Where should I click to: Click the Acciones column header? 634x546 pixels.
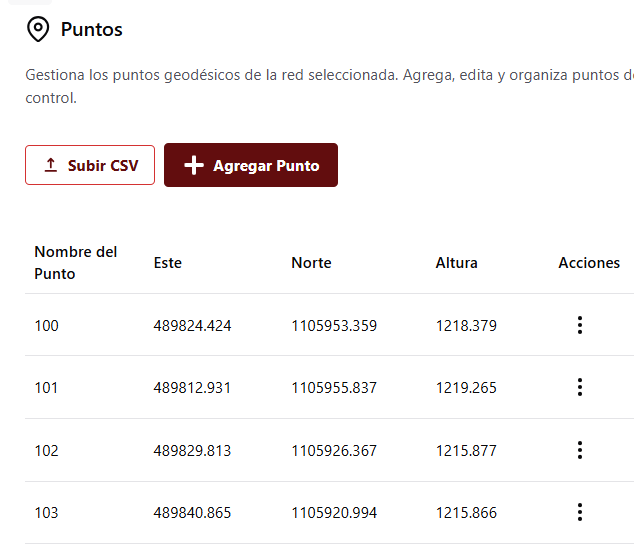tap(589, 263)
